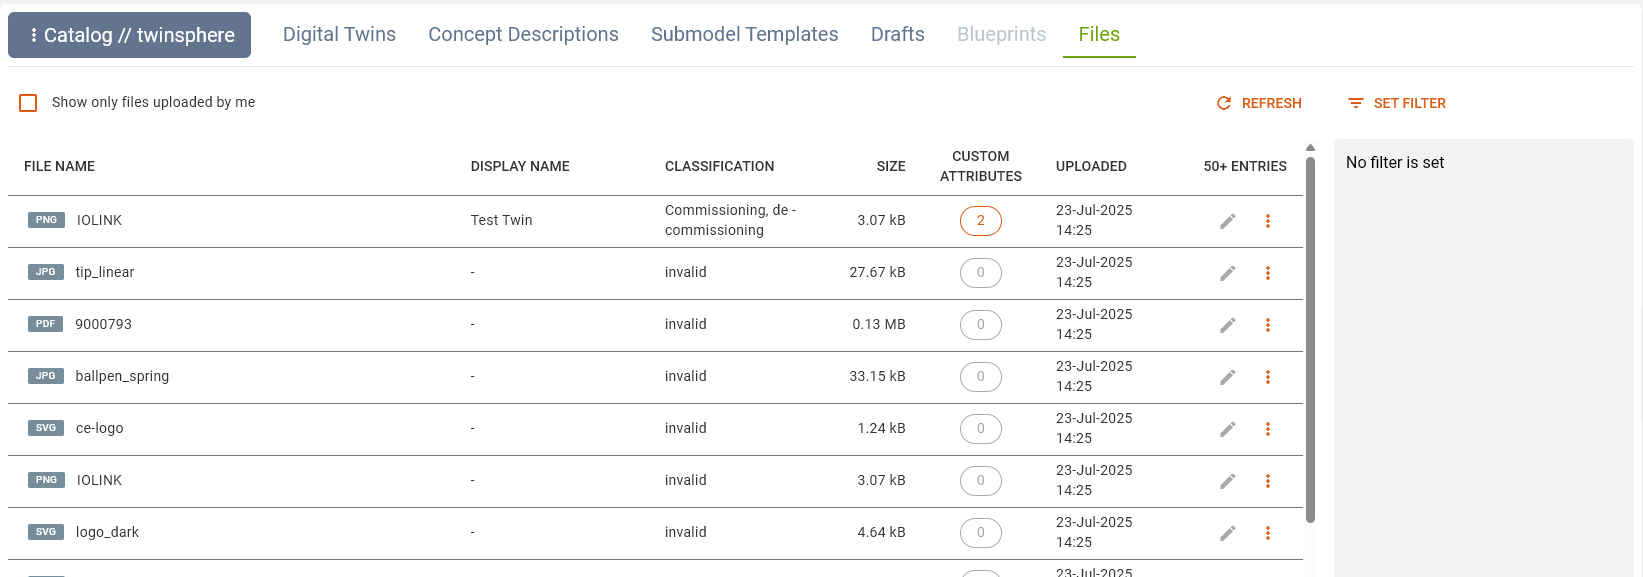This screenshot has height=577, width=1643.
Task: Open custom attributes badge showing 2 for IOLINK
Action: point(980,220)
